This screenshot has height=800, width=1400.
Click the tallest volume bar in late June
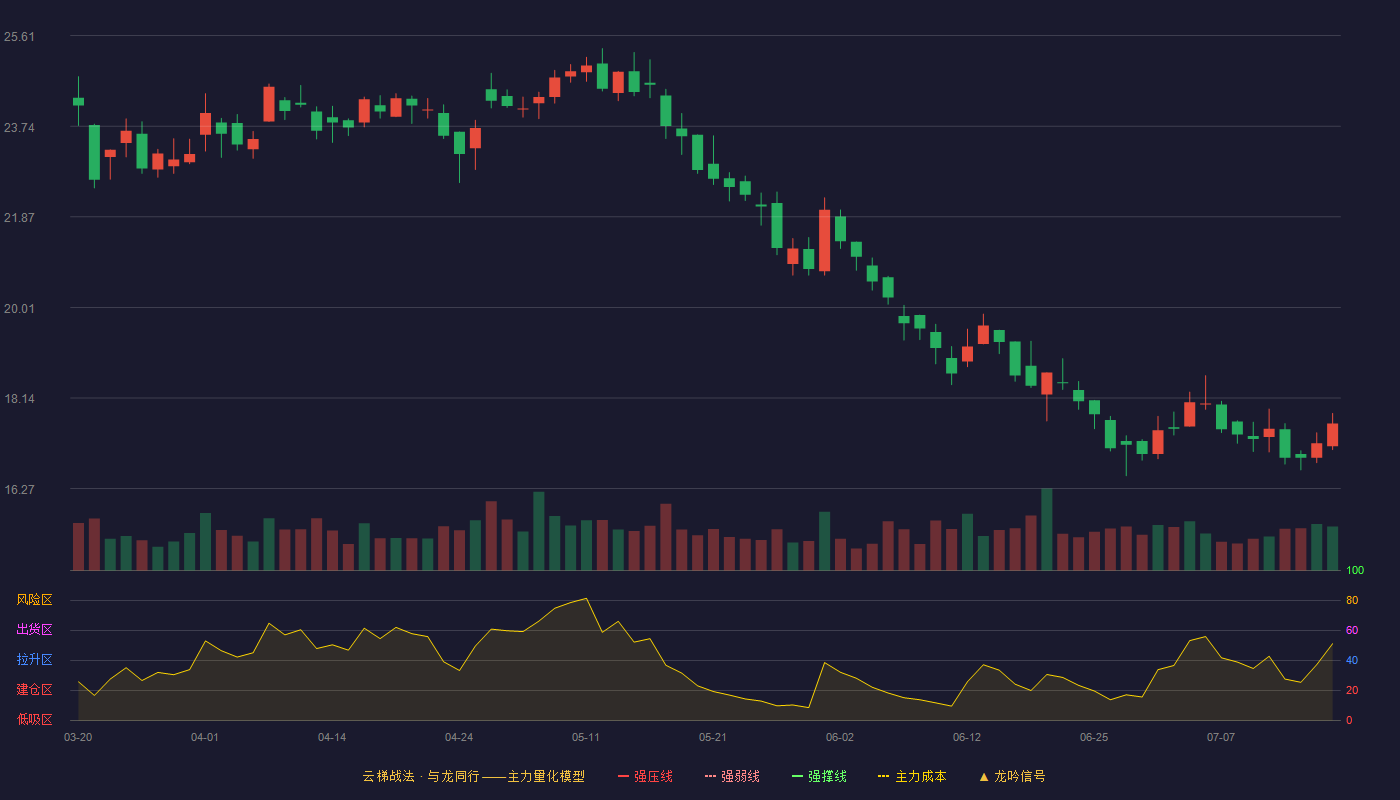click(x=1047, y=529)
